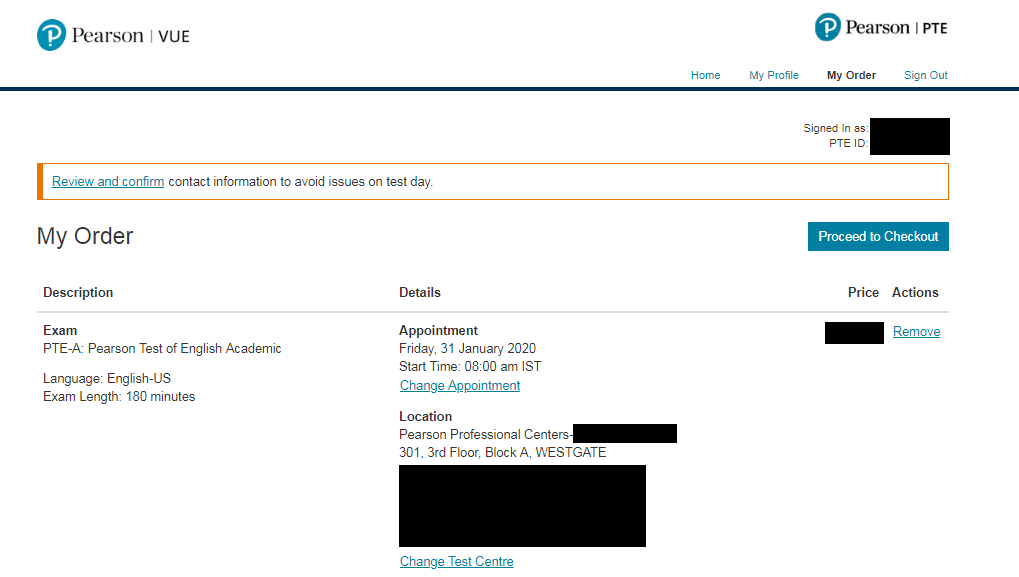Screen dimensions: 1019x577
Task: Click Proceed to Checkout button
Action: (x=878, y=237)
